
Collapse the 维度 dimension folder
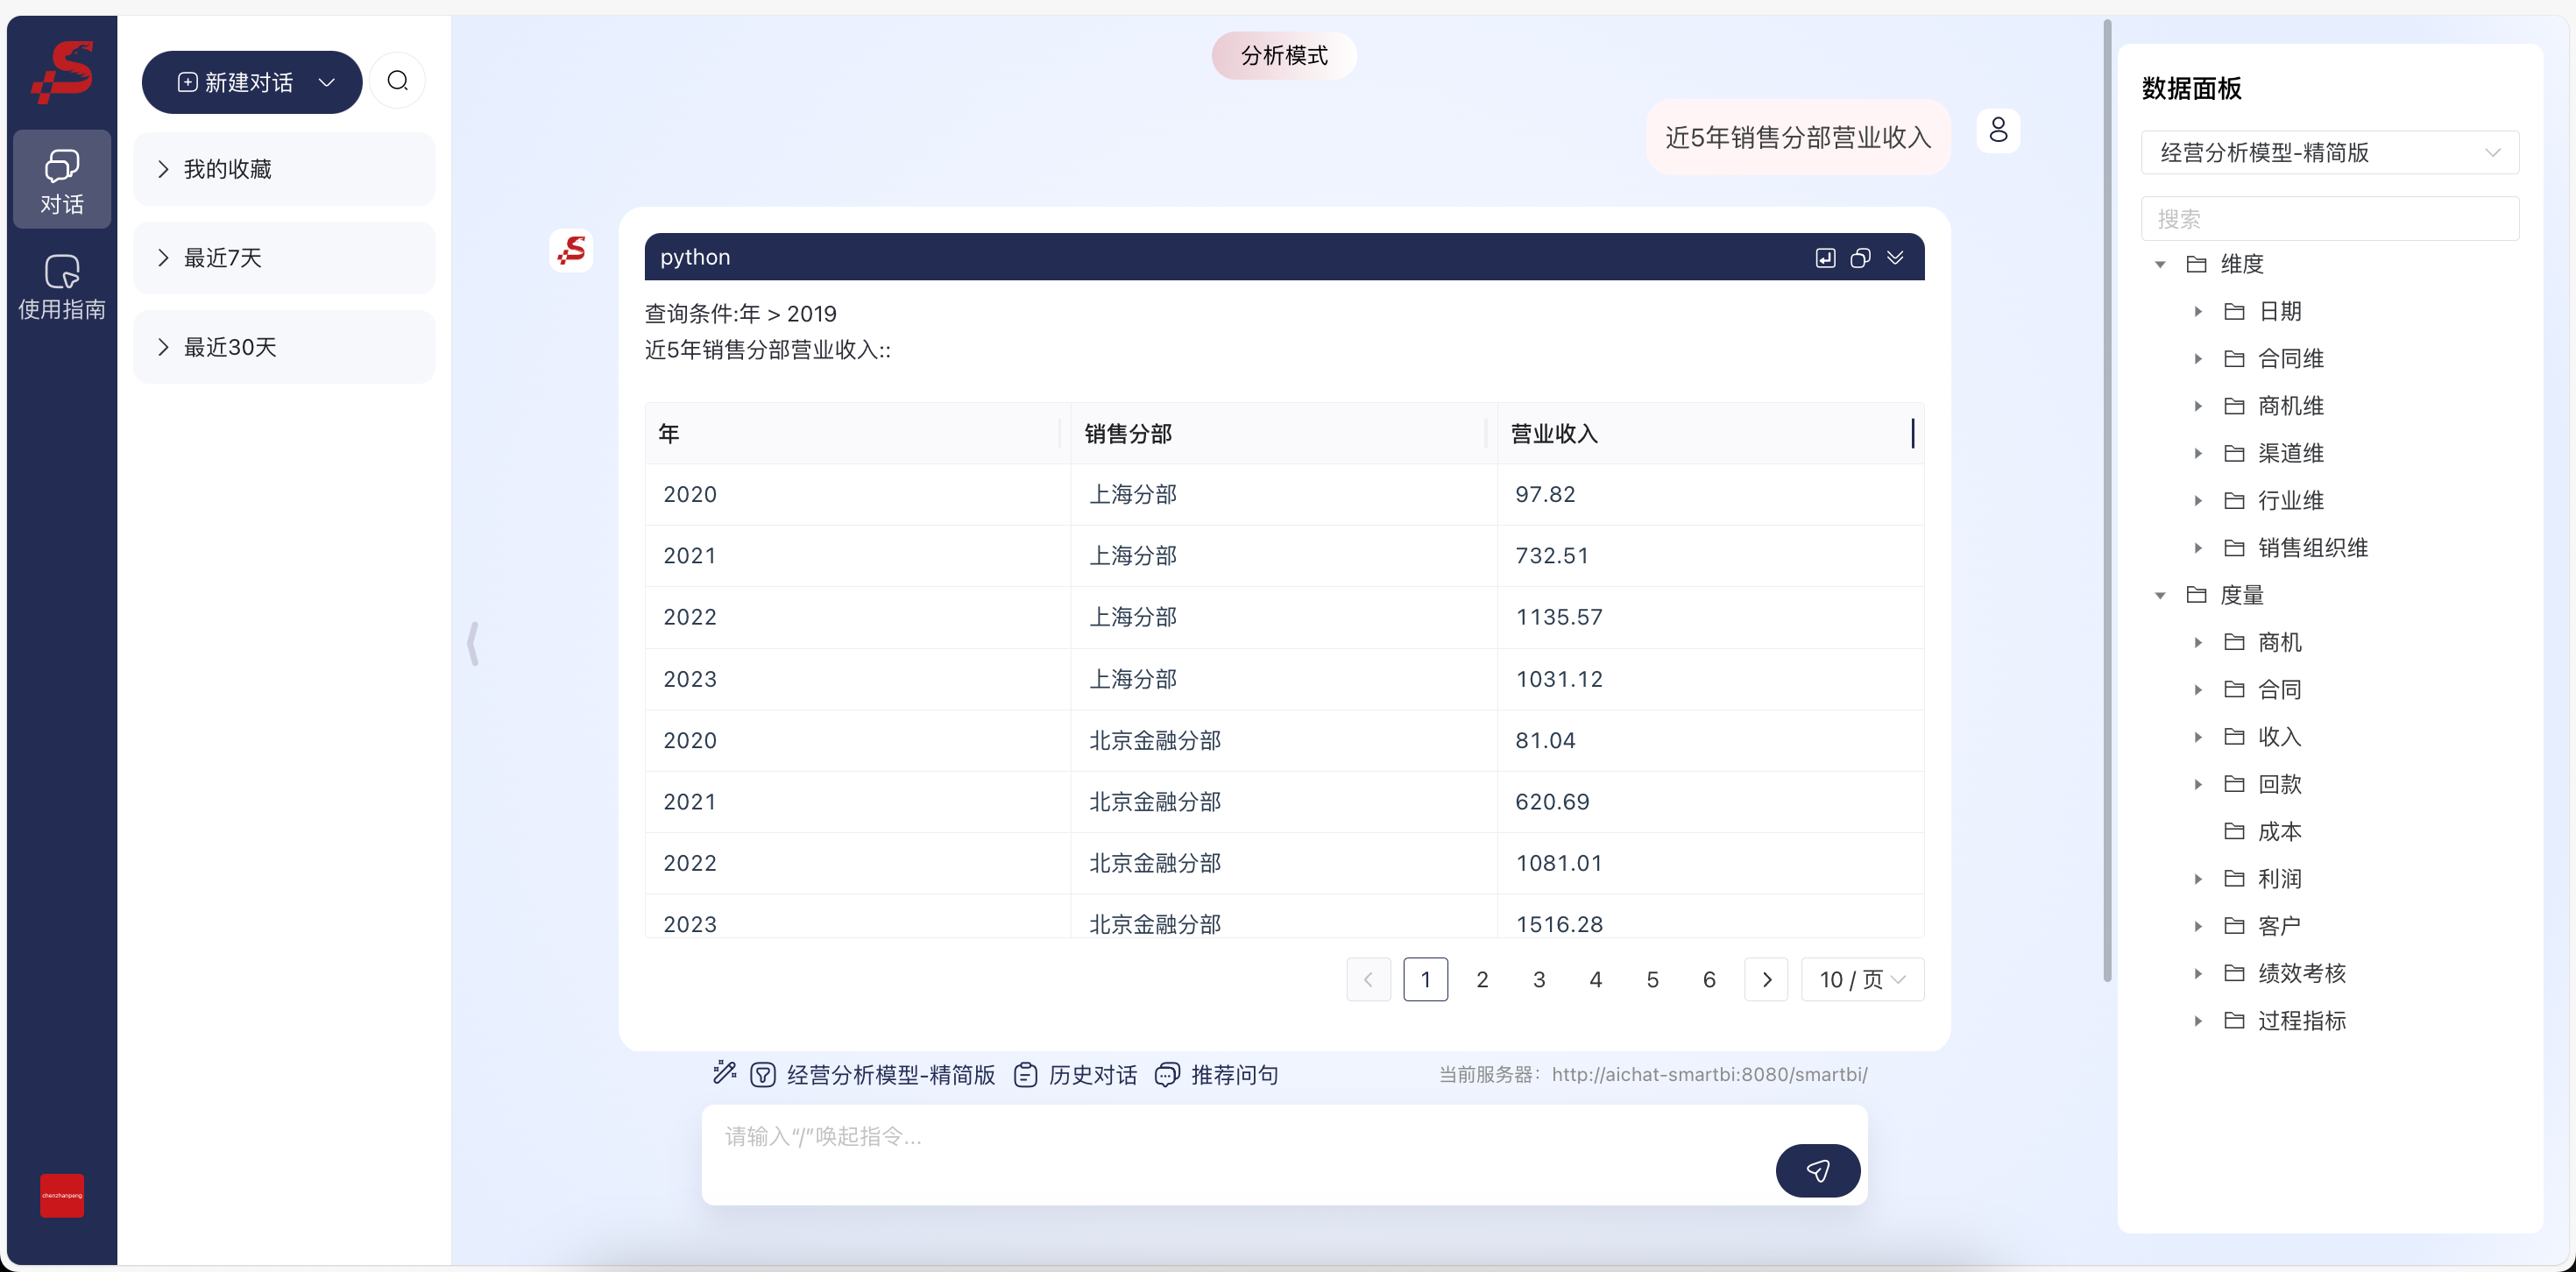click(x=2160, y=264)
